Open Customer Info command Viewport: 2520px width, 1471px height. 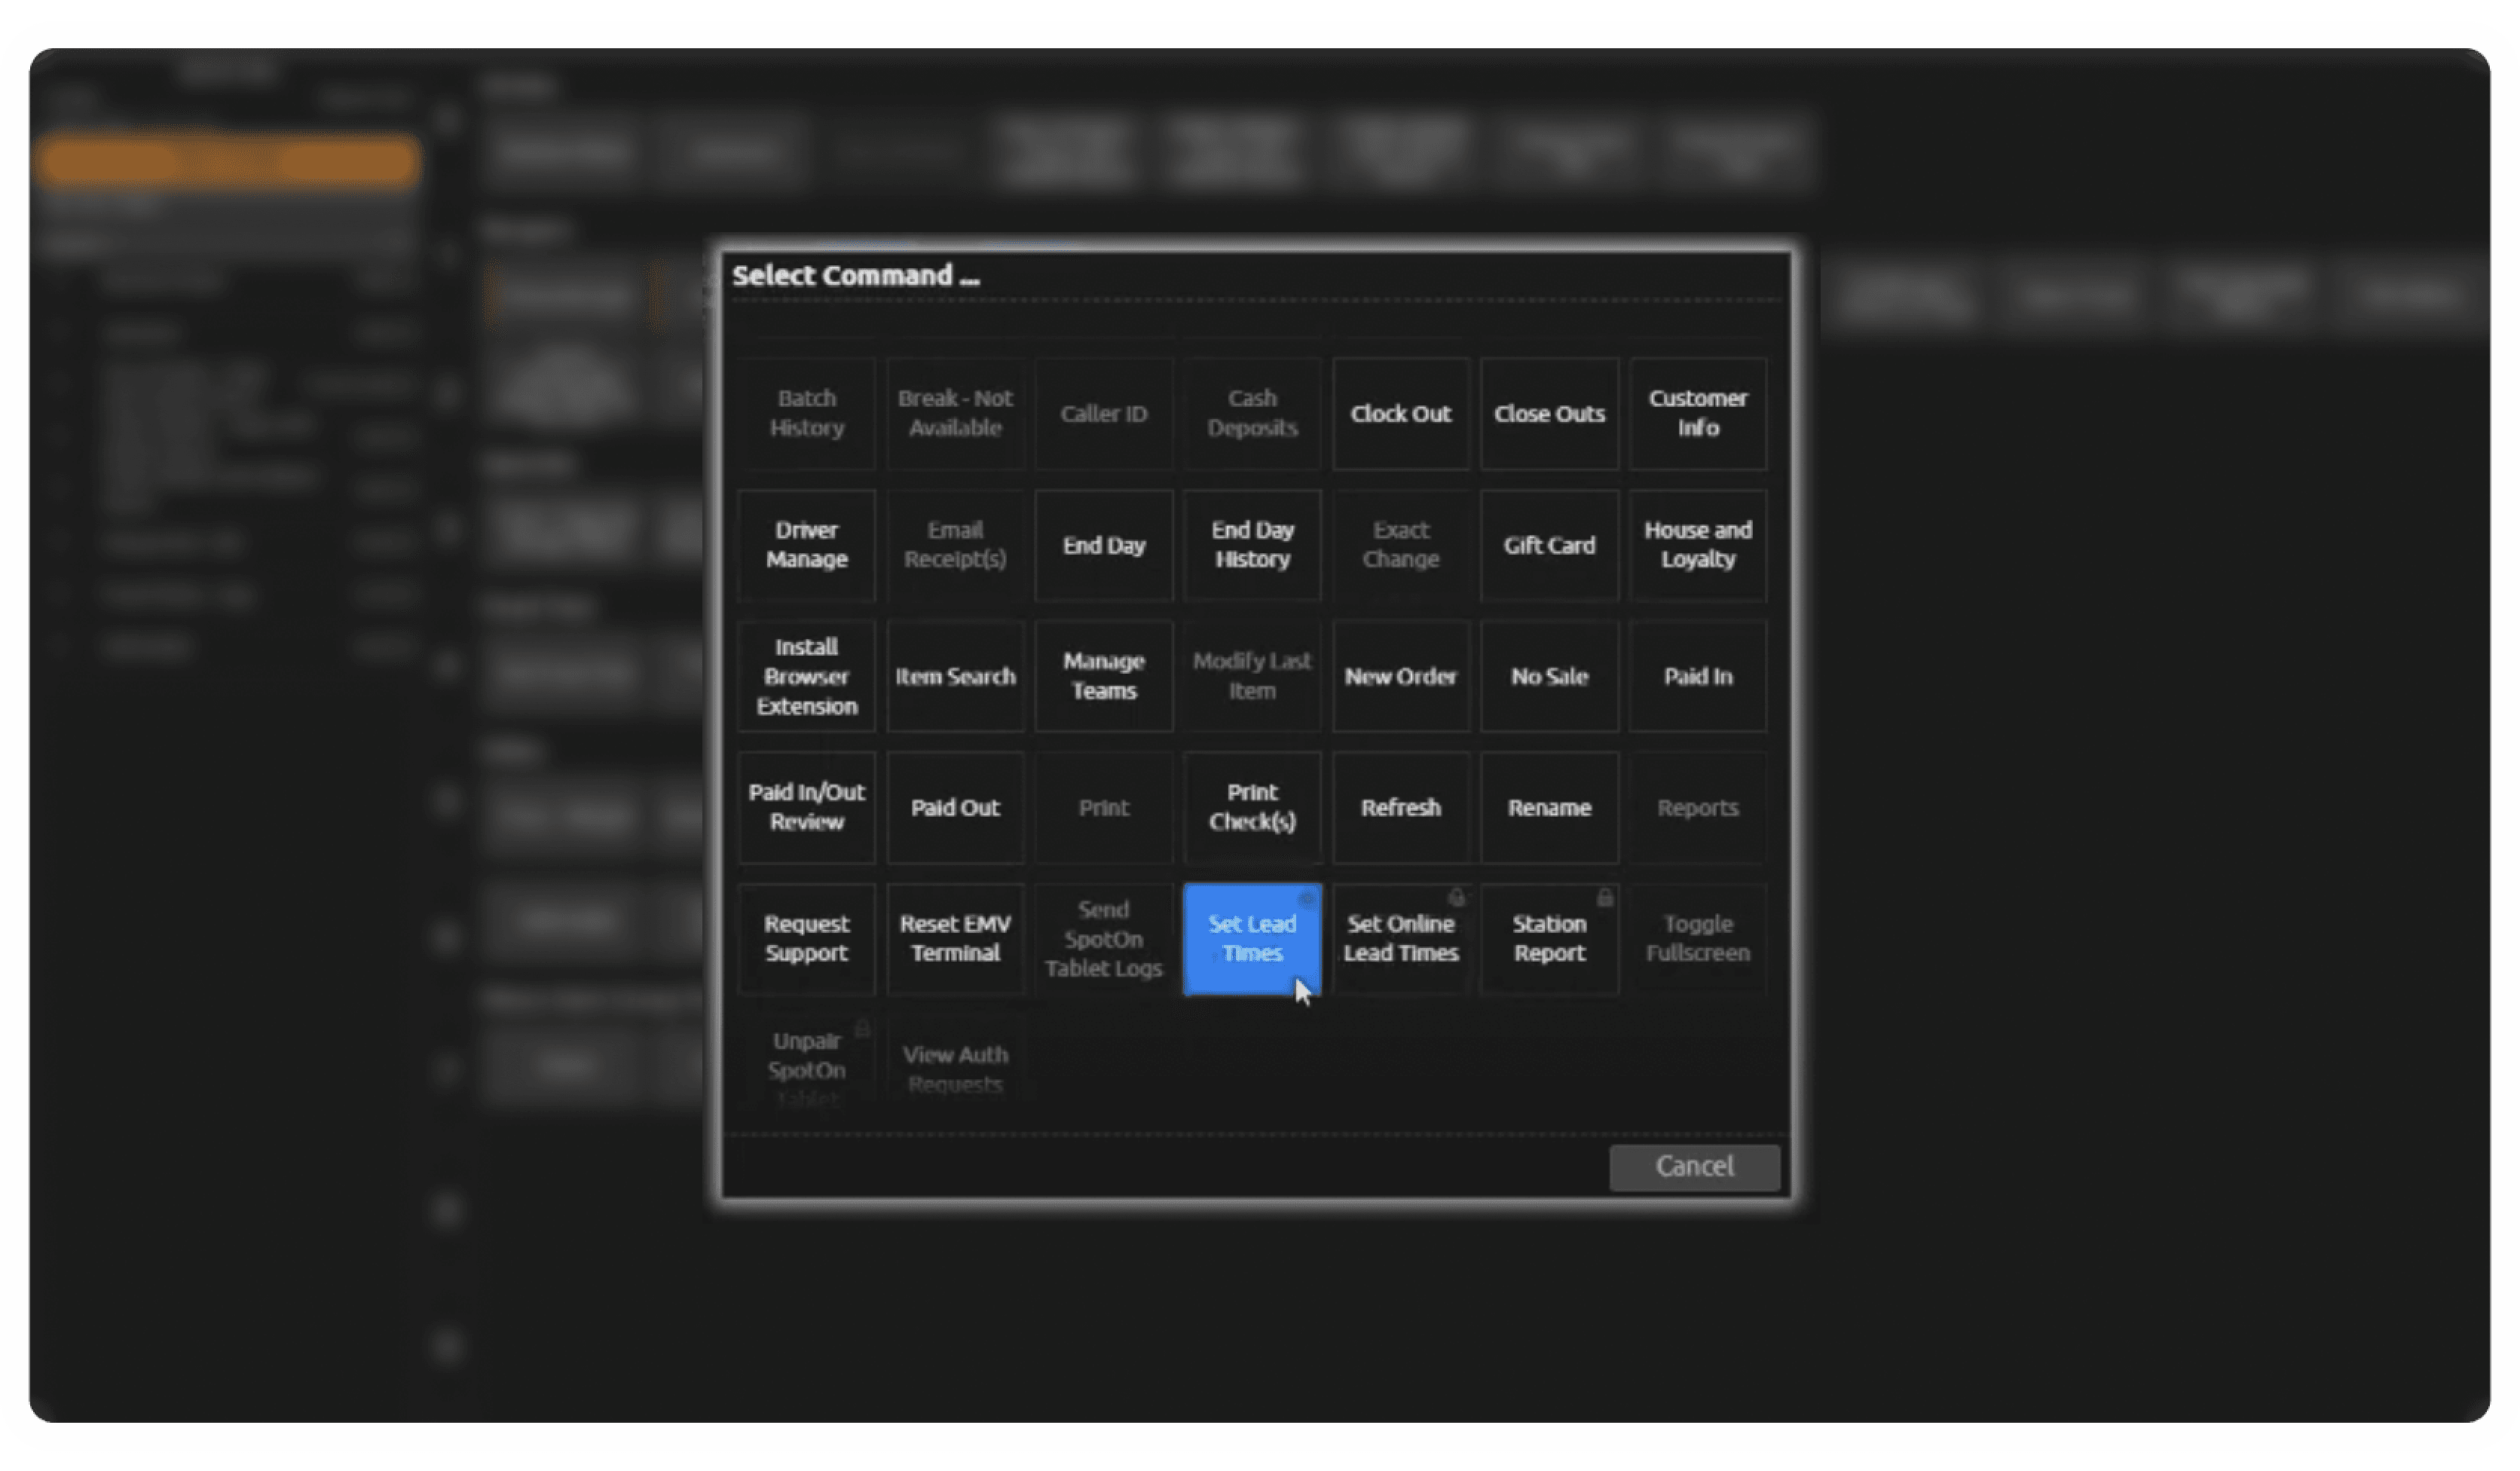1697,413
